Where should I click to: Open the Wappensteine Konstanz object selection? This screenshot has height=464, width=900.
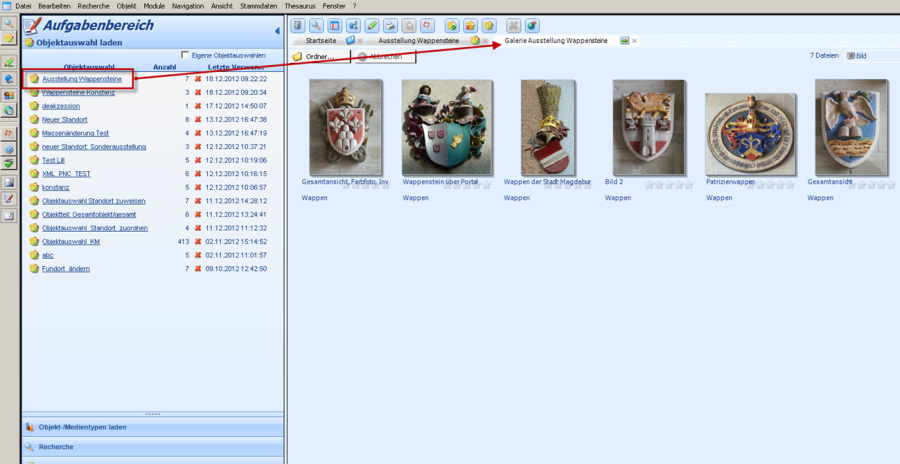point(78,92)
